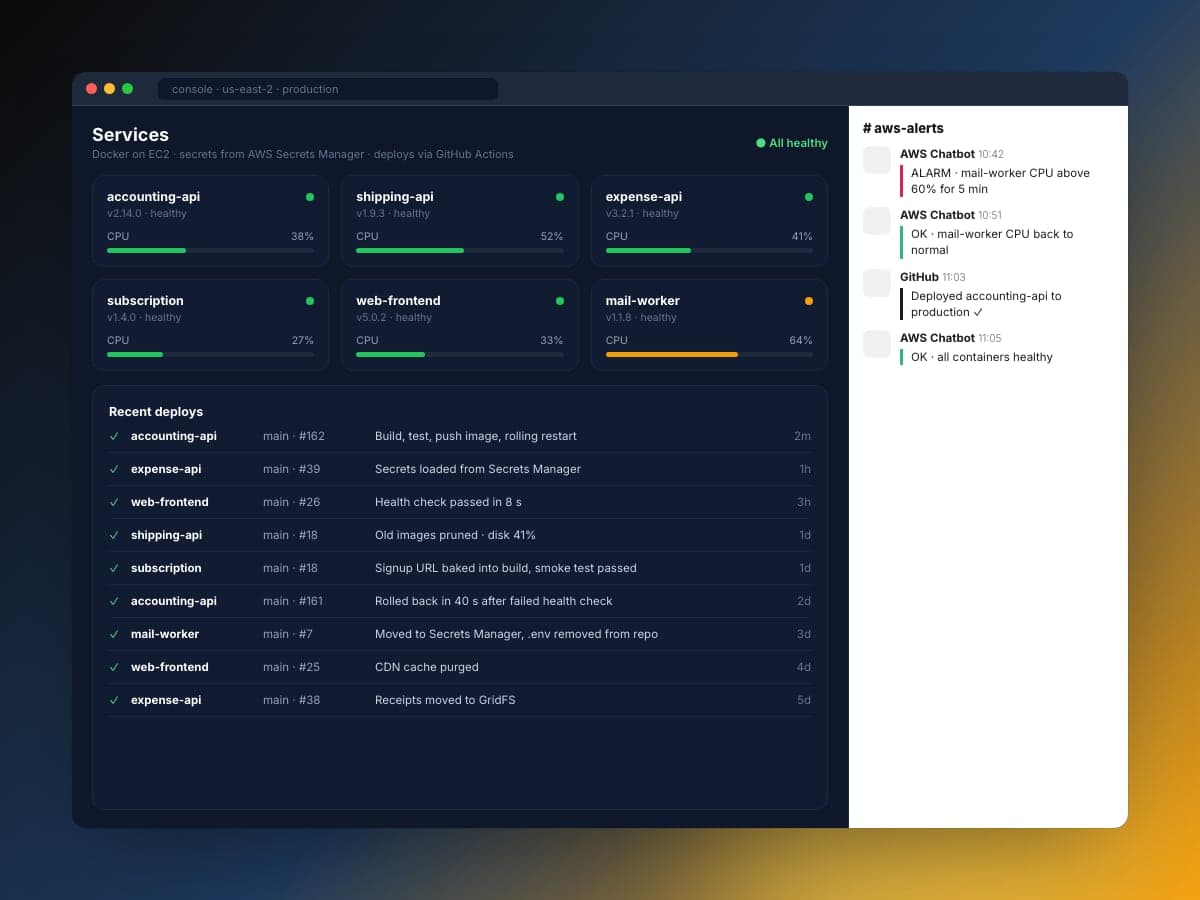1200x900 pixels.
Task: Select 'Health check passed in 8 s' text
Action: coord(448,502)
